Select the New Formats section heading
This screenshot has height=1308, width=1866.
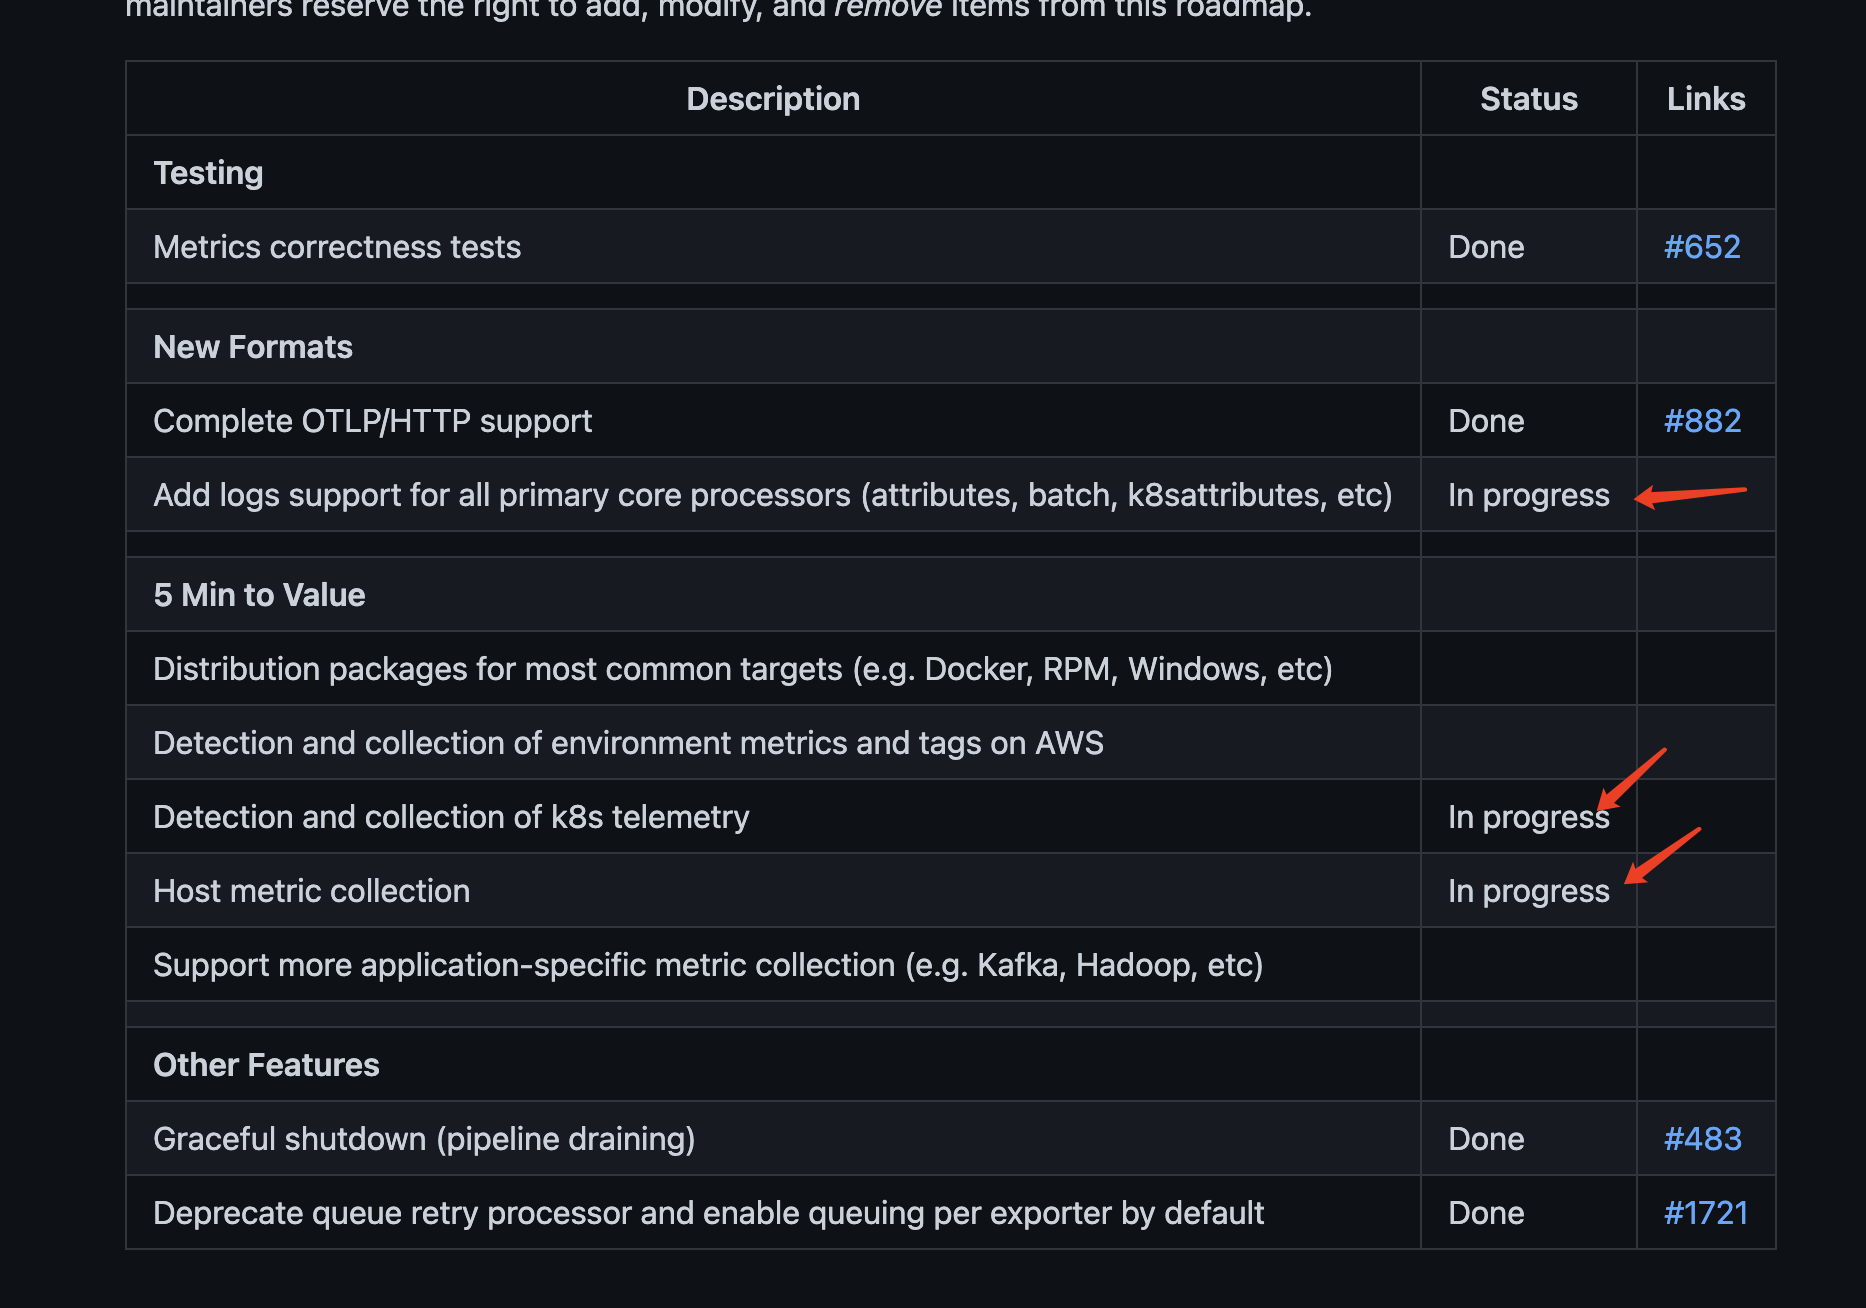pos(253,347)
